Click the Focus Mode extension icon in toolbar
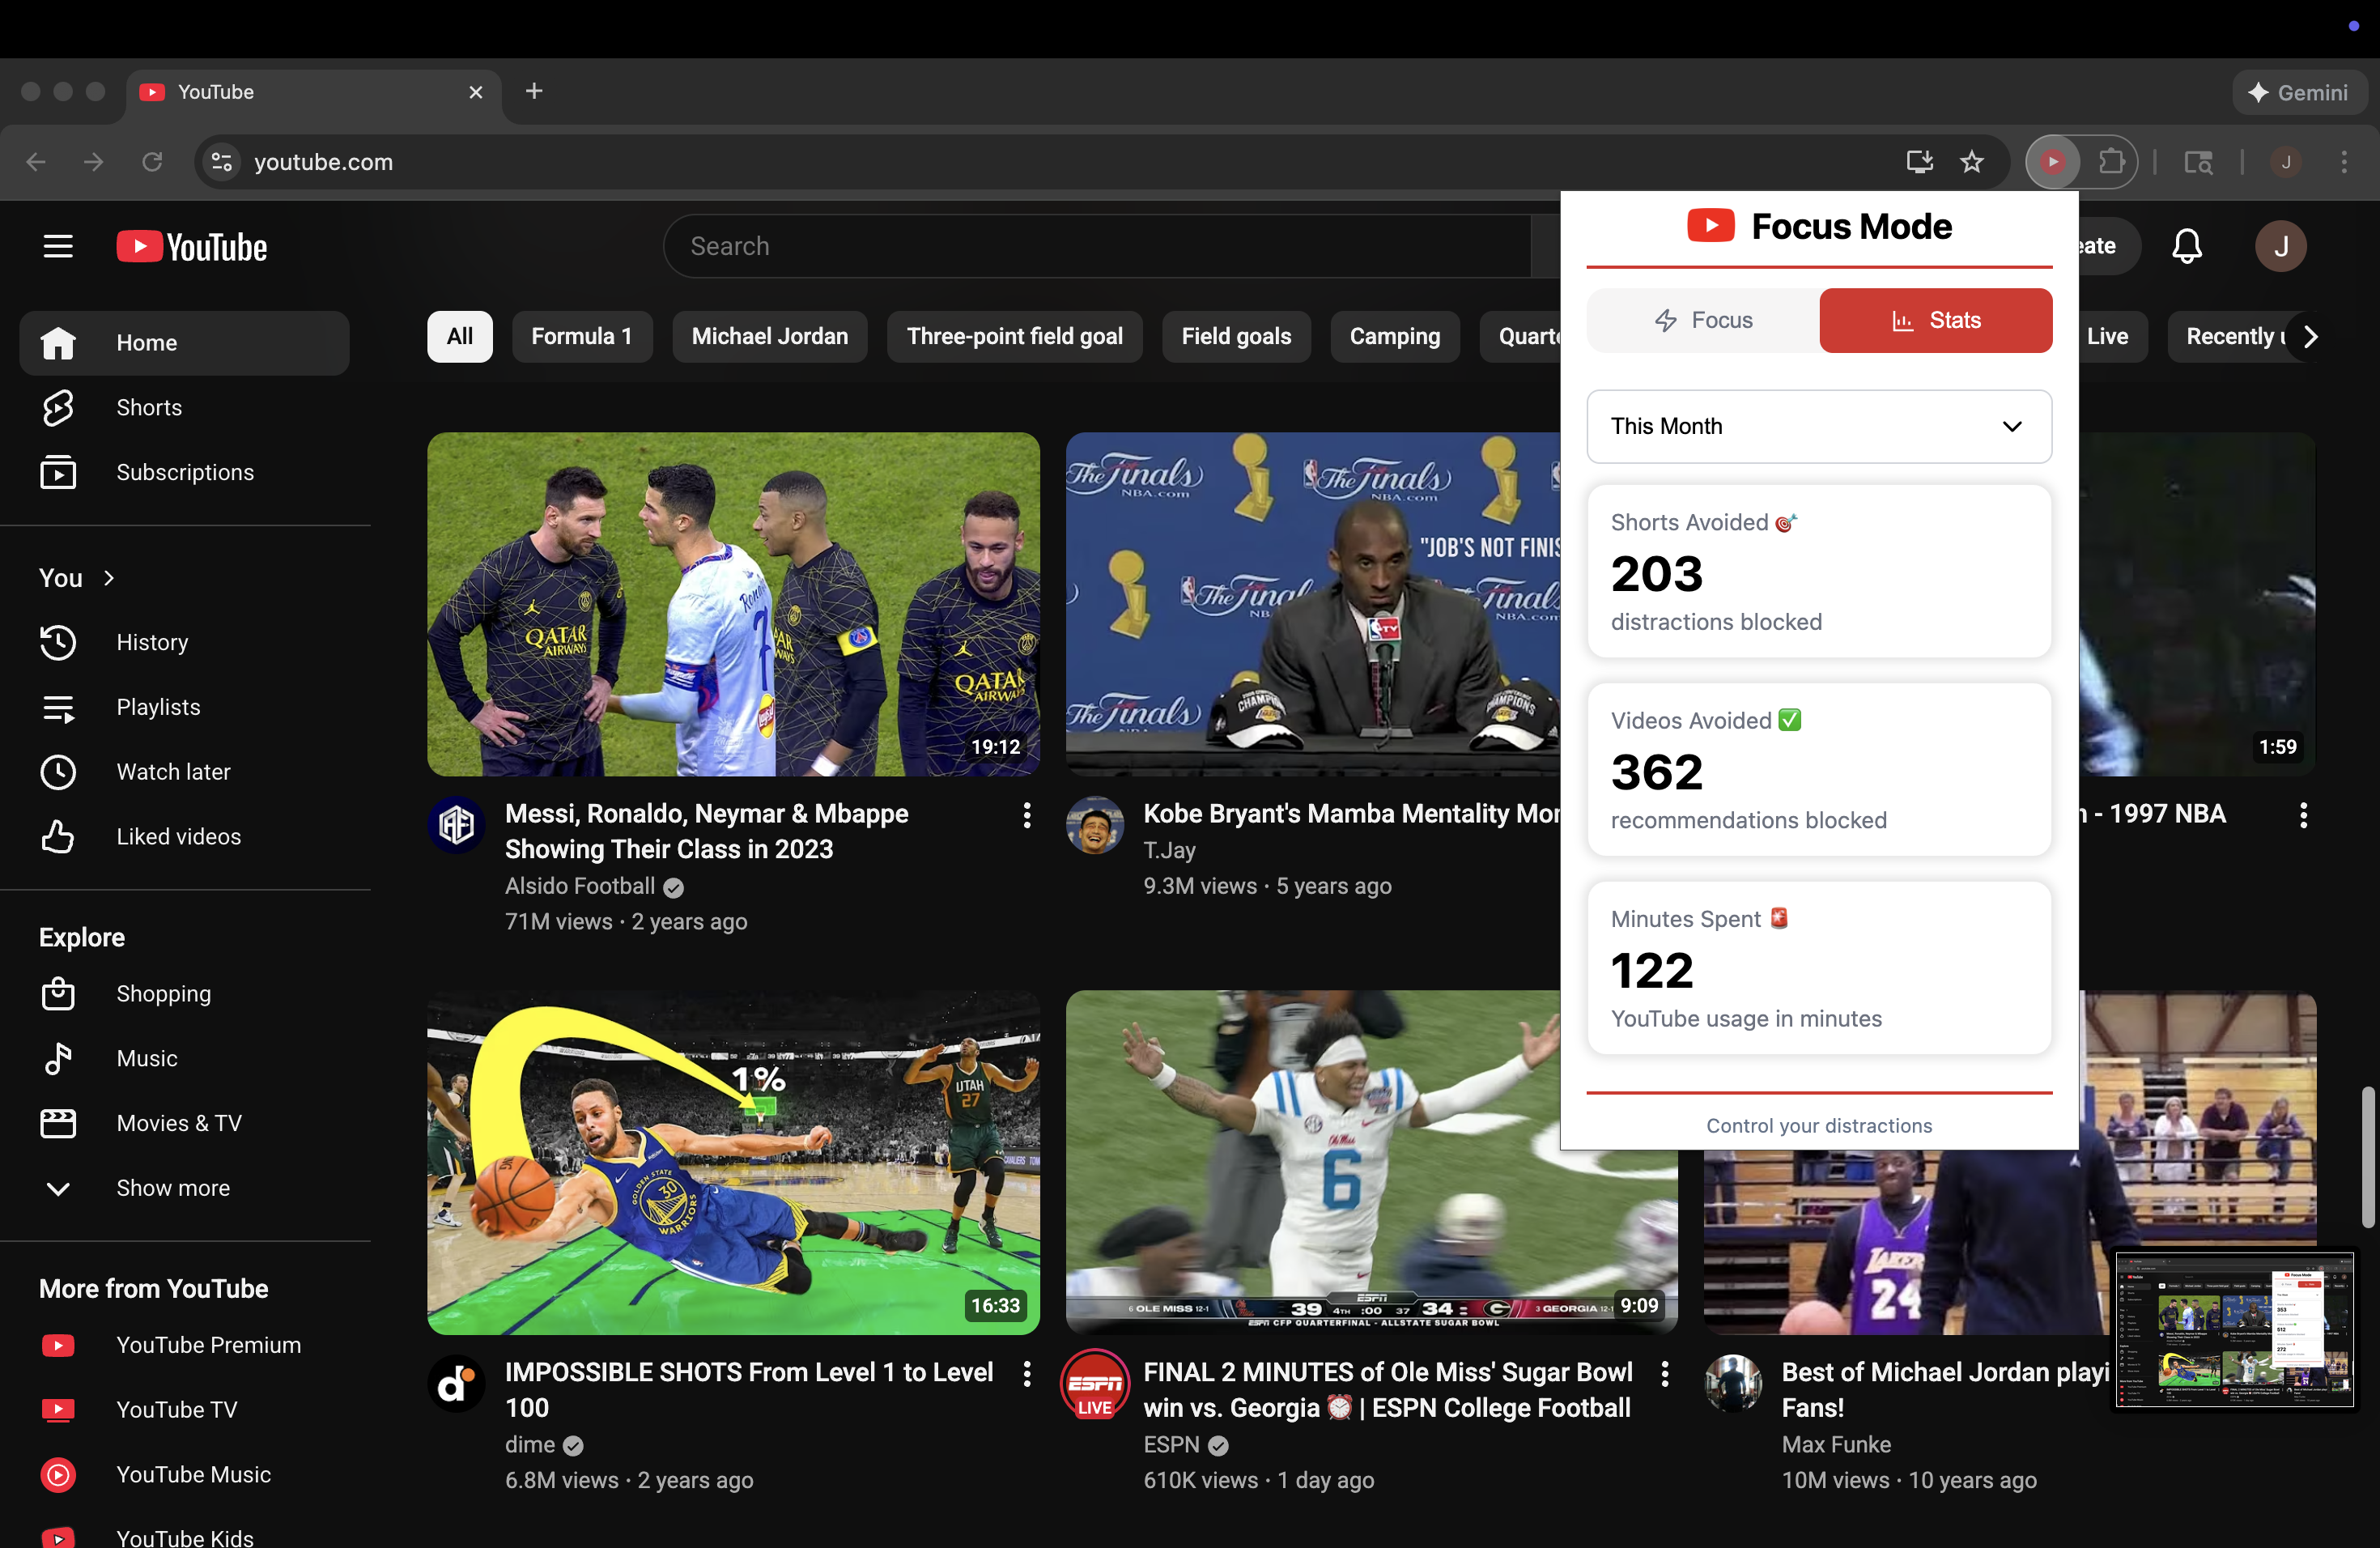Screen dimensions: 2380x1548 click(2052, 162)
